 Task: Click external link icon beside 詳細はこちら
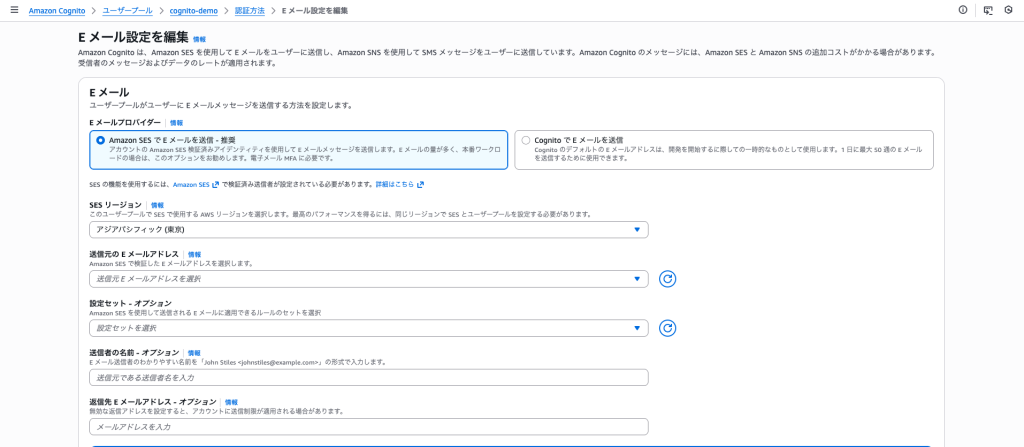420,185
